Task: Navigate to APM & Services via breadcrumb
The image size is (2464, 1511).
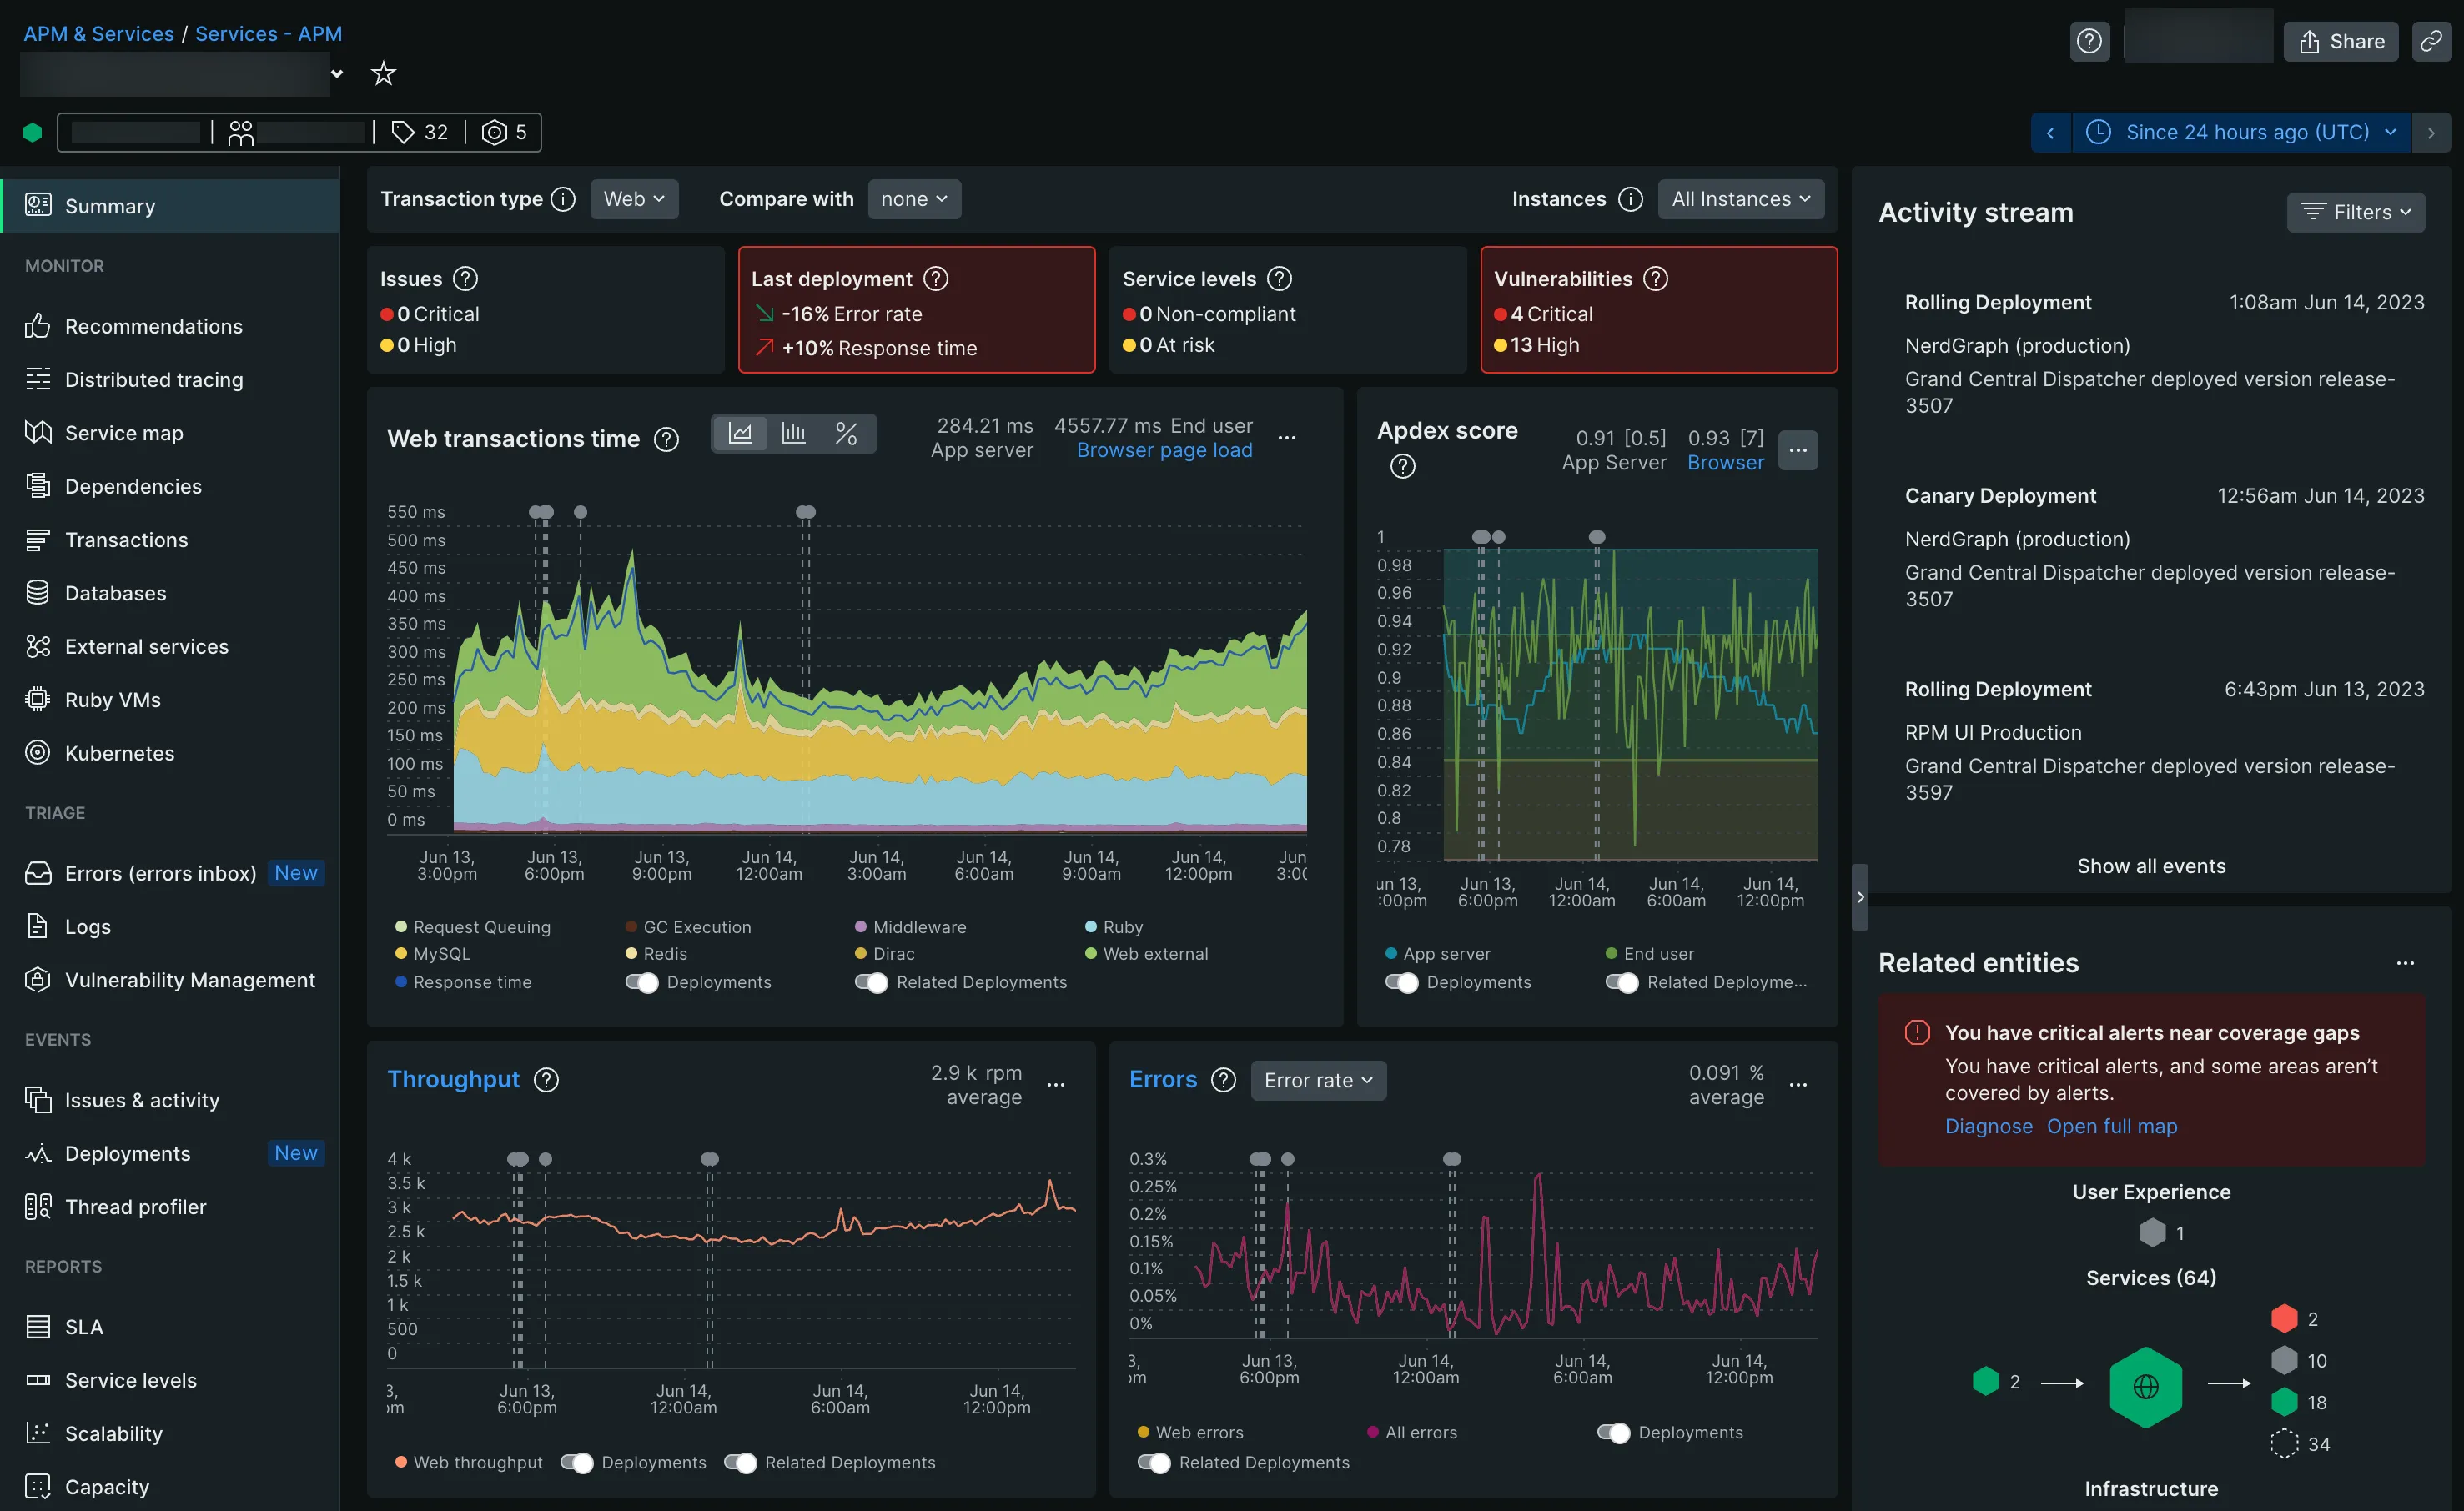Action: pyautogui.click(x=98, y=33)
